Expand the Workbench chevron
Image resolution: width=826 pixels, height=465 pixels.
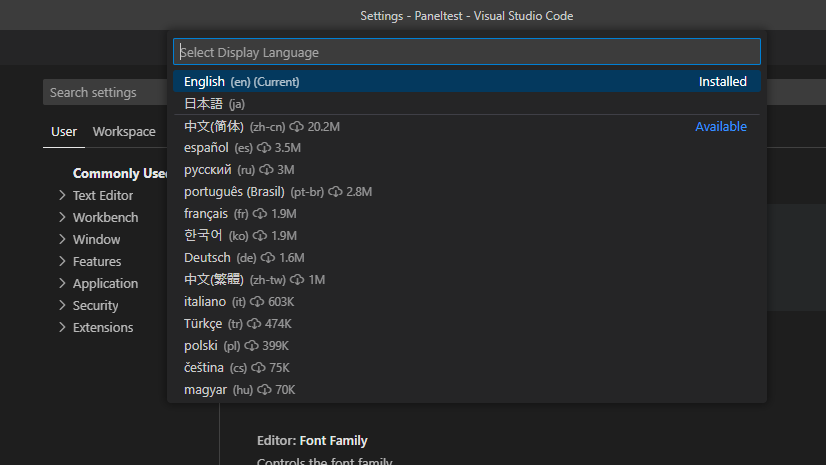click(62, 217)
